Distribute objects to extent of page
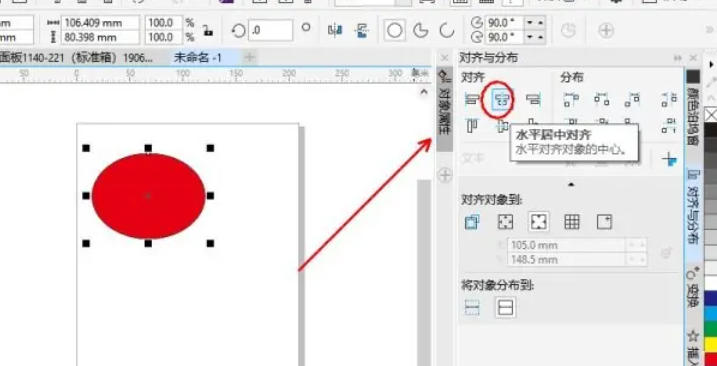This screenshot has height=366, width=717. pyautogui.click(x=506, y=307)
